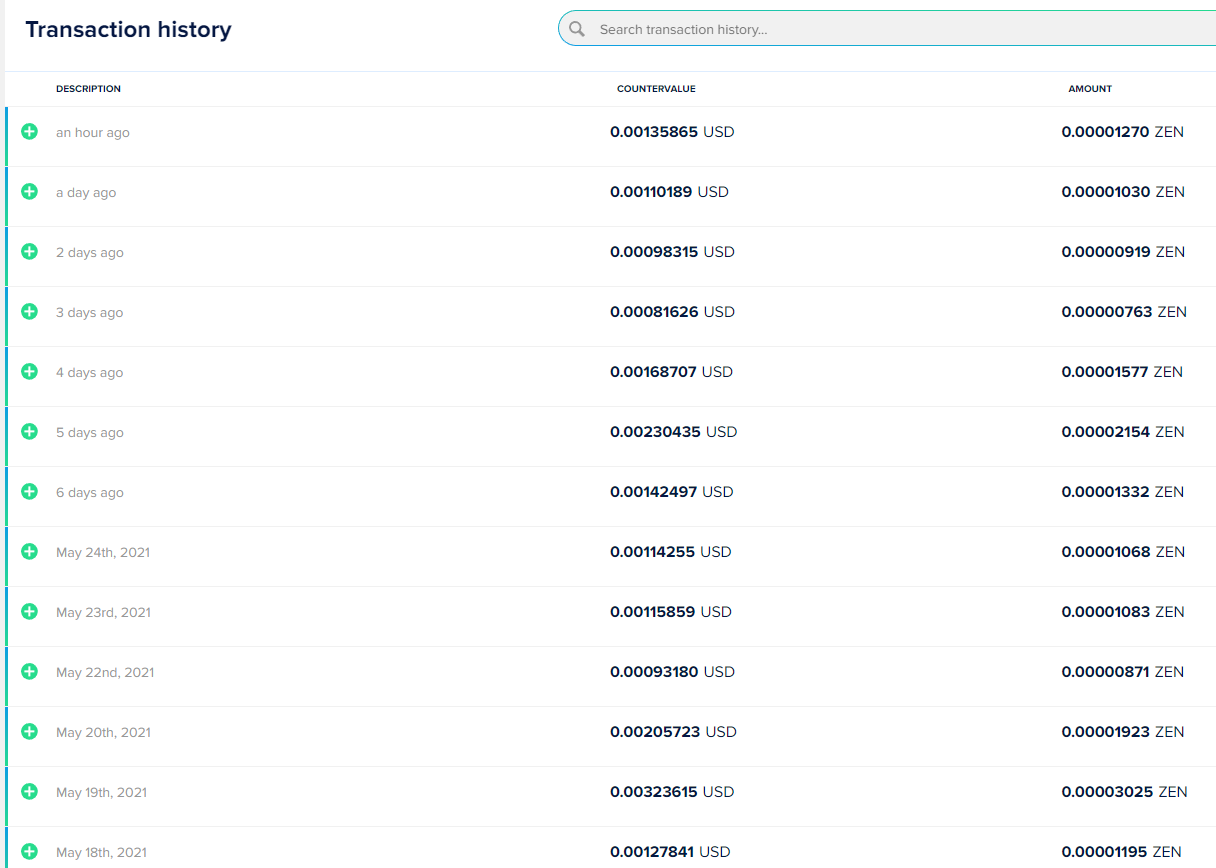
Task: Select the 'May 19th, 2021' date label
Action: click(102, 792)
